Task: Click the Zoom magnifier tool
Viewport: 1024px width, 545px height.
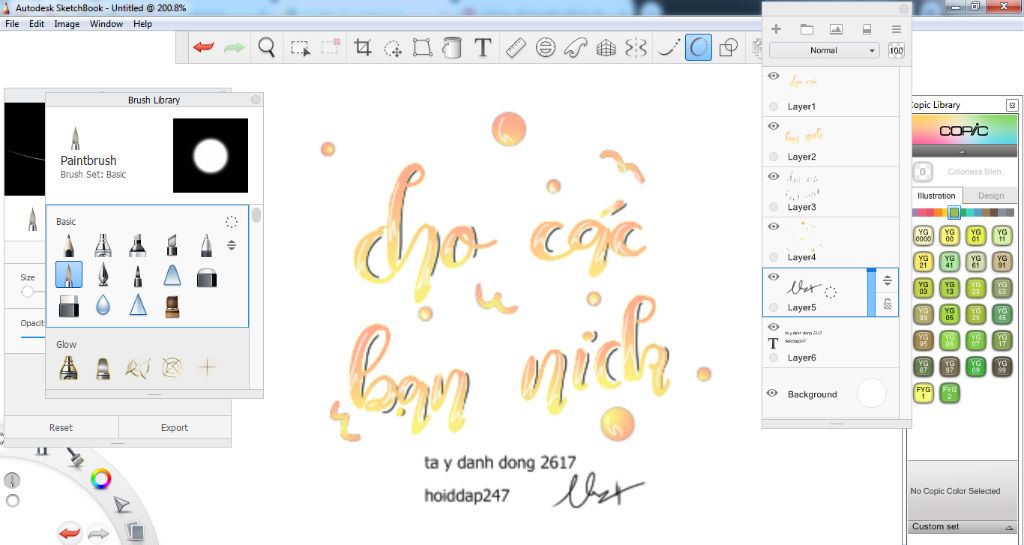Action: click(x=266, y=47)
